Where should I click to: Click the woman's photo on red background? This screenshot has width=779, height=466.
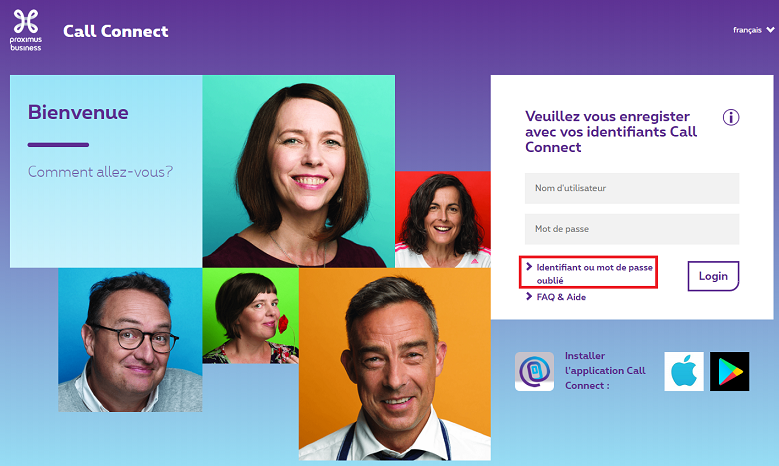(x=442, y=219)
